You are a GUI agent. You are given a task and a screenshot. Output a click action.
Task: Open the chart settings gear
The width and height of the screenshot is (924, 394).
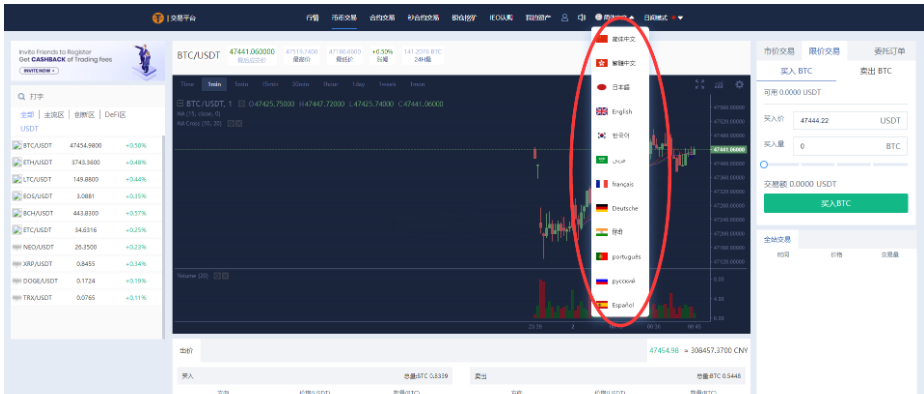coord(739,84)
